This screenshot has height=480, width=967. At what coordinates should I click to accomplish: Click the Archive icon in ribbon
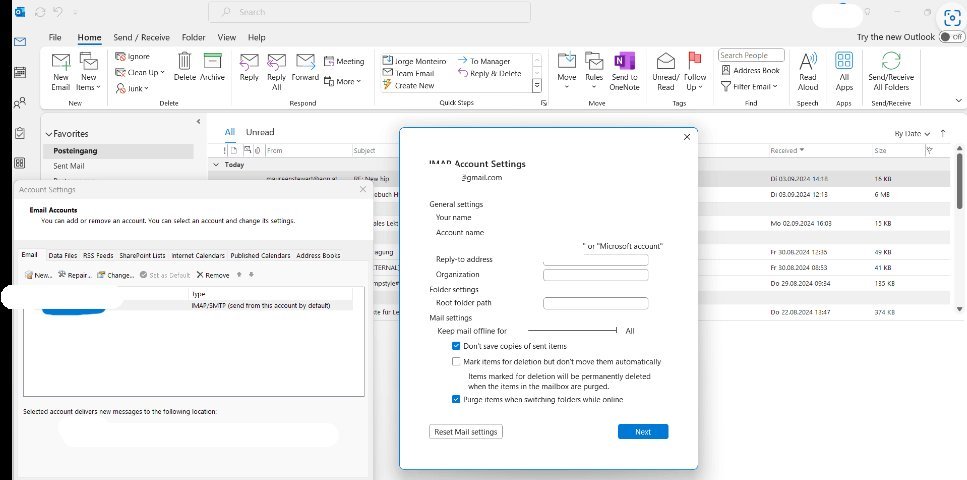pyautogui.click(x=212, y=61)
